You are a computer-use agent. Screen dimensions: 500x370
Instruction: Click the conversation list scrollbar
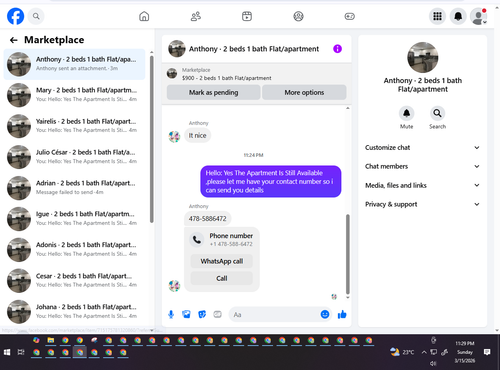pos(152,139)
